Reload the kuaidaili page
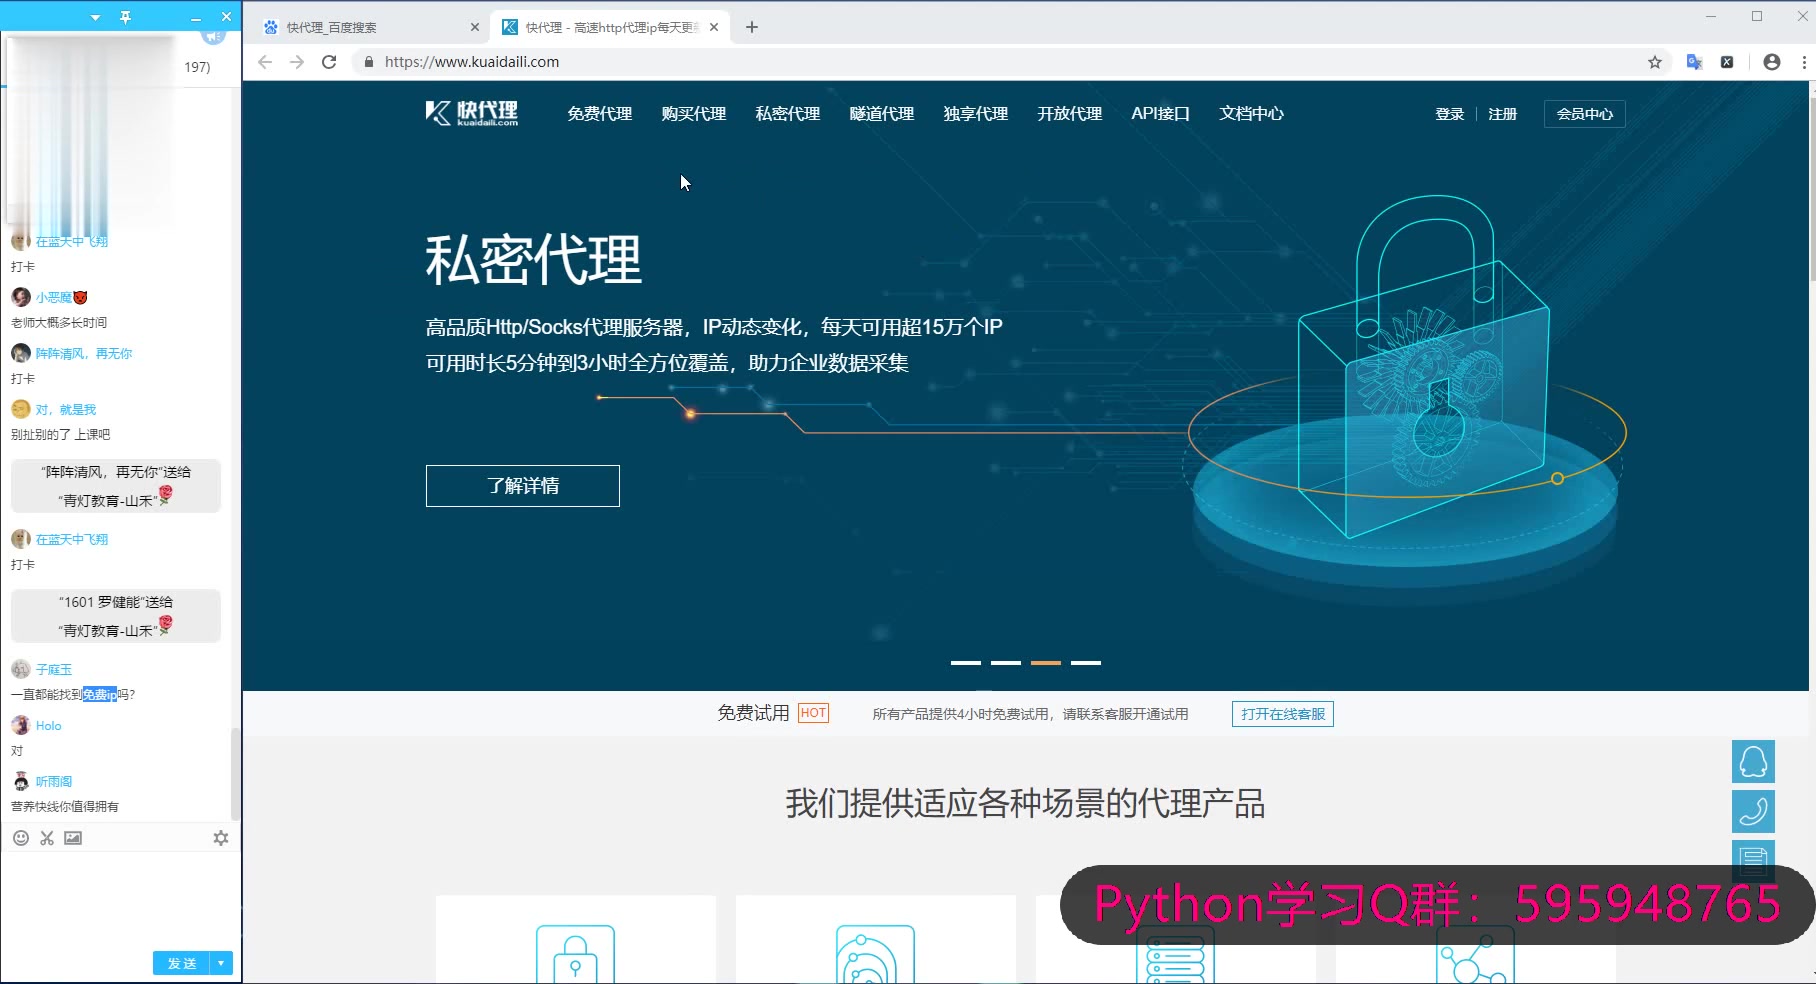Viewport: 1816px width, 984px height. [329, 62]
